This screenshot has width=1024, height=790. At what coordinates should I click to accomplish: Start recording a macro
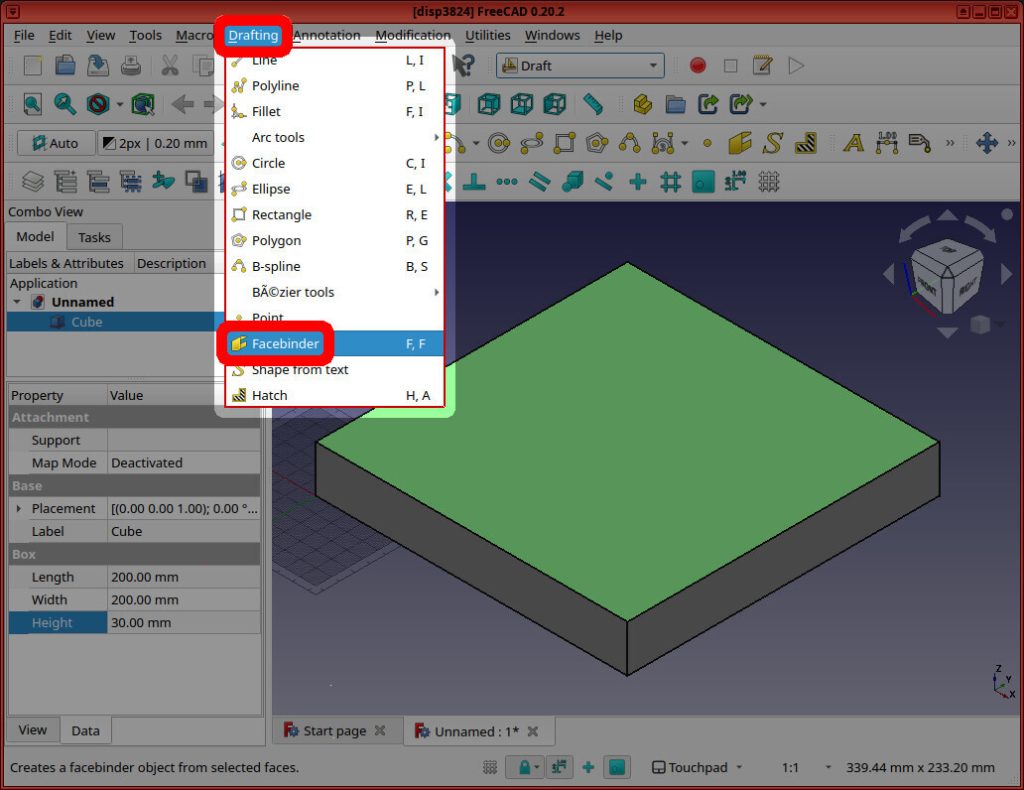(699, 66)
